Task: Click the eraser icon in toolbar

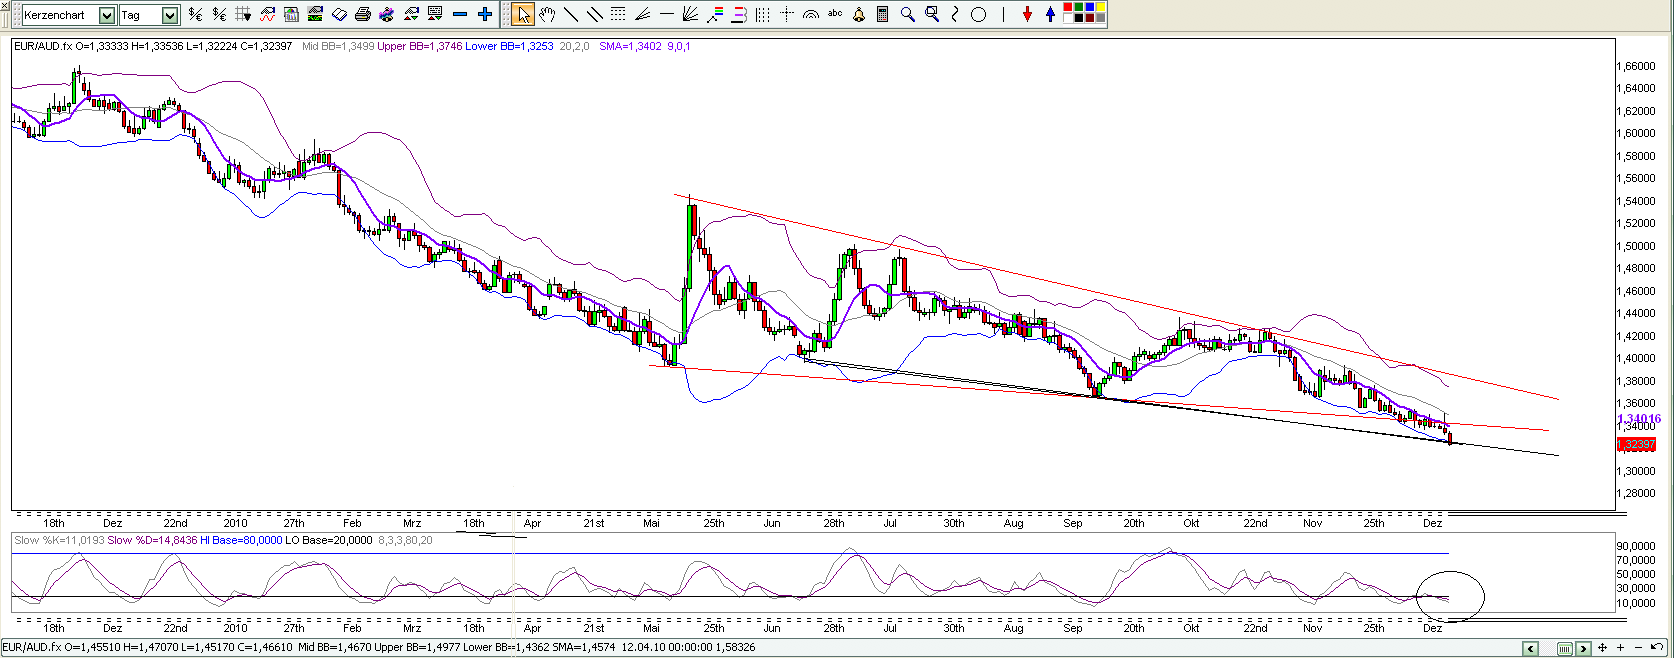Action: point(339,14)
